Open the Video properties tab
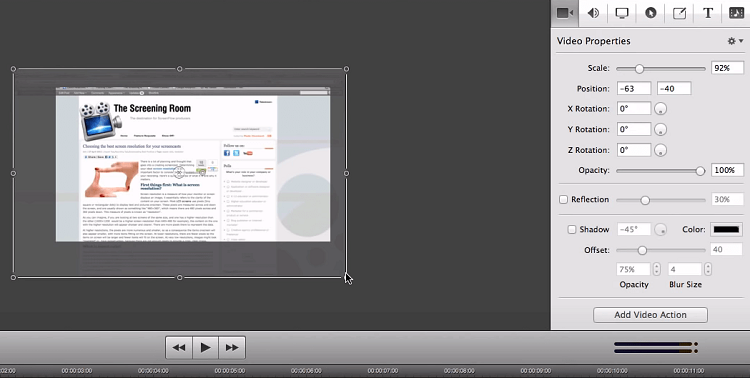Screen dimensions: 750x378 565,13
